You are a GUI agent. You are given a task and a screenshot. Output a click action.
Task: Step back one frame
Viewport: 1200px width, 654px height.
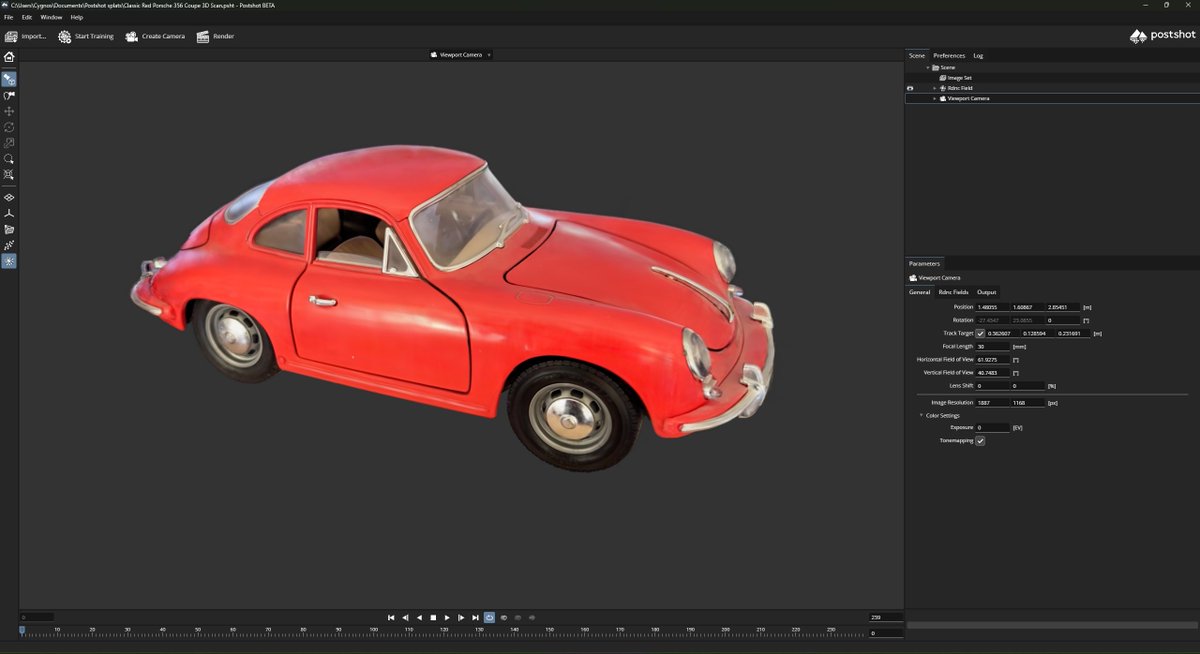click(405, 618)
